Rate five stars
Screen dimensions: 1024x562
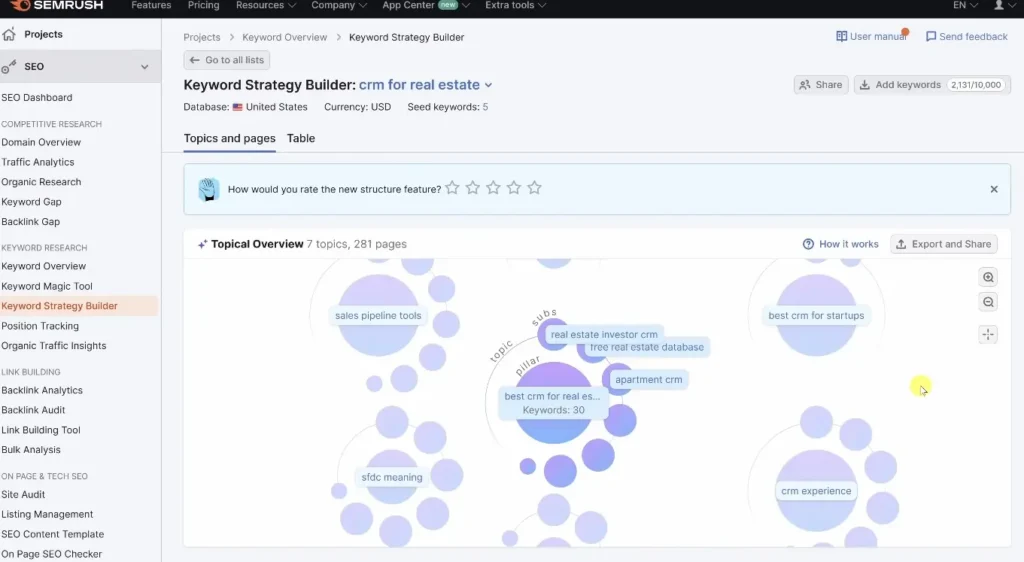click(x=534, y=188)
